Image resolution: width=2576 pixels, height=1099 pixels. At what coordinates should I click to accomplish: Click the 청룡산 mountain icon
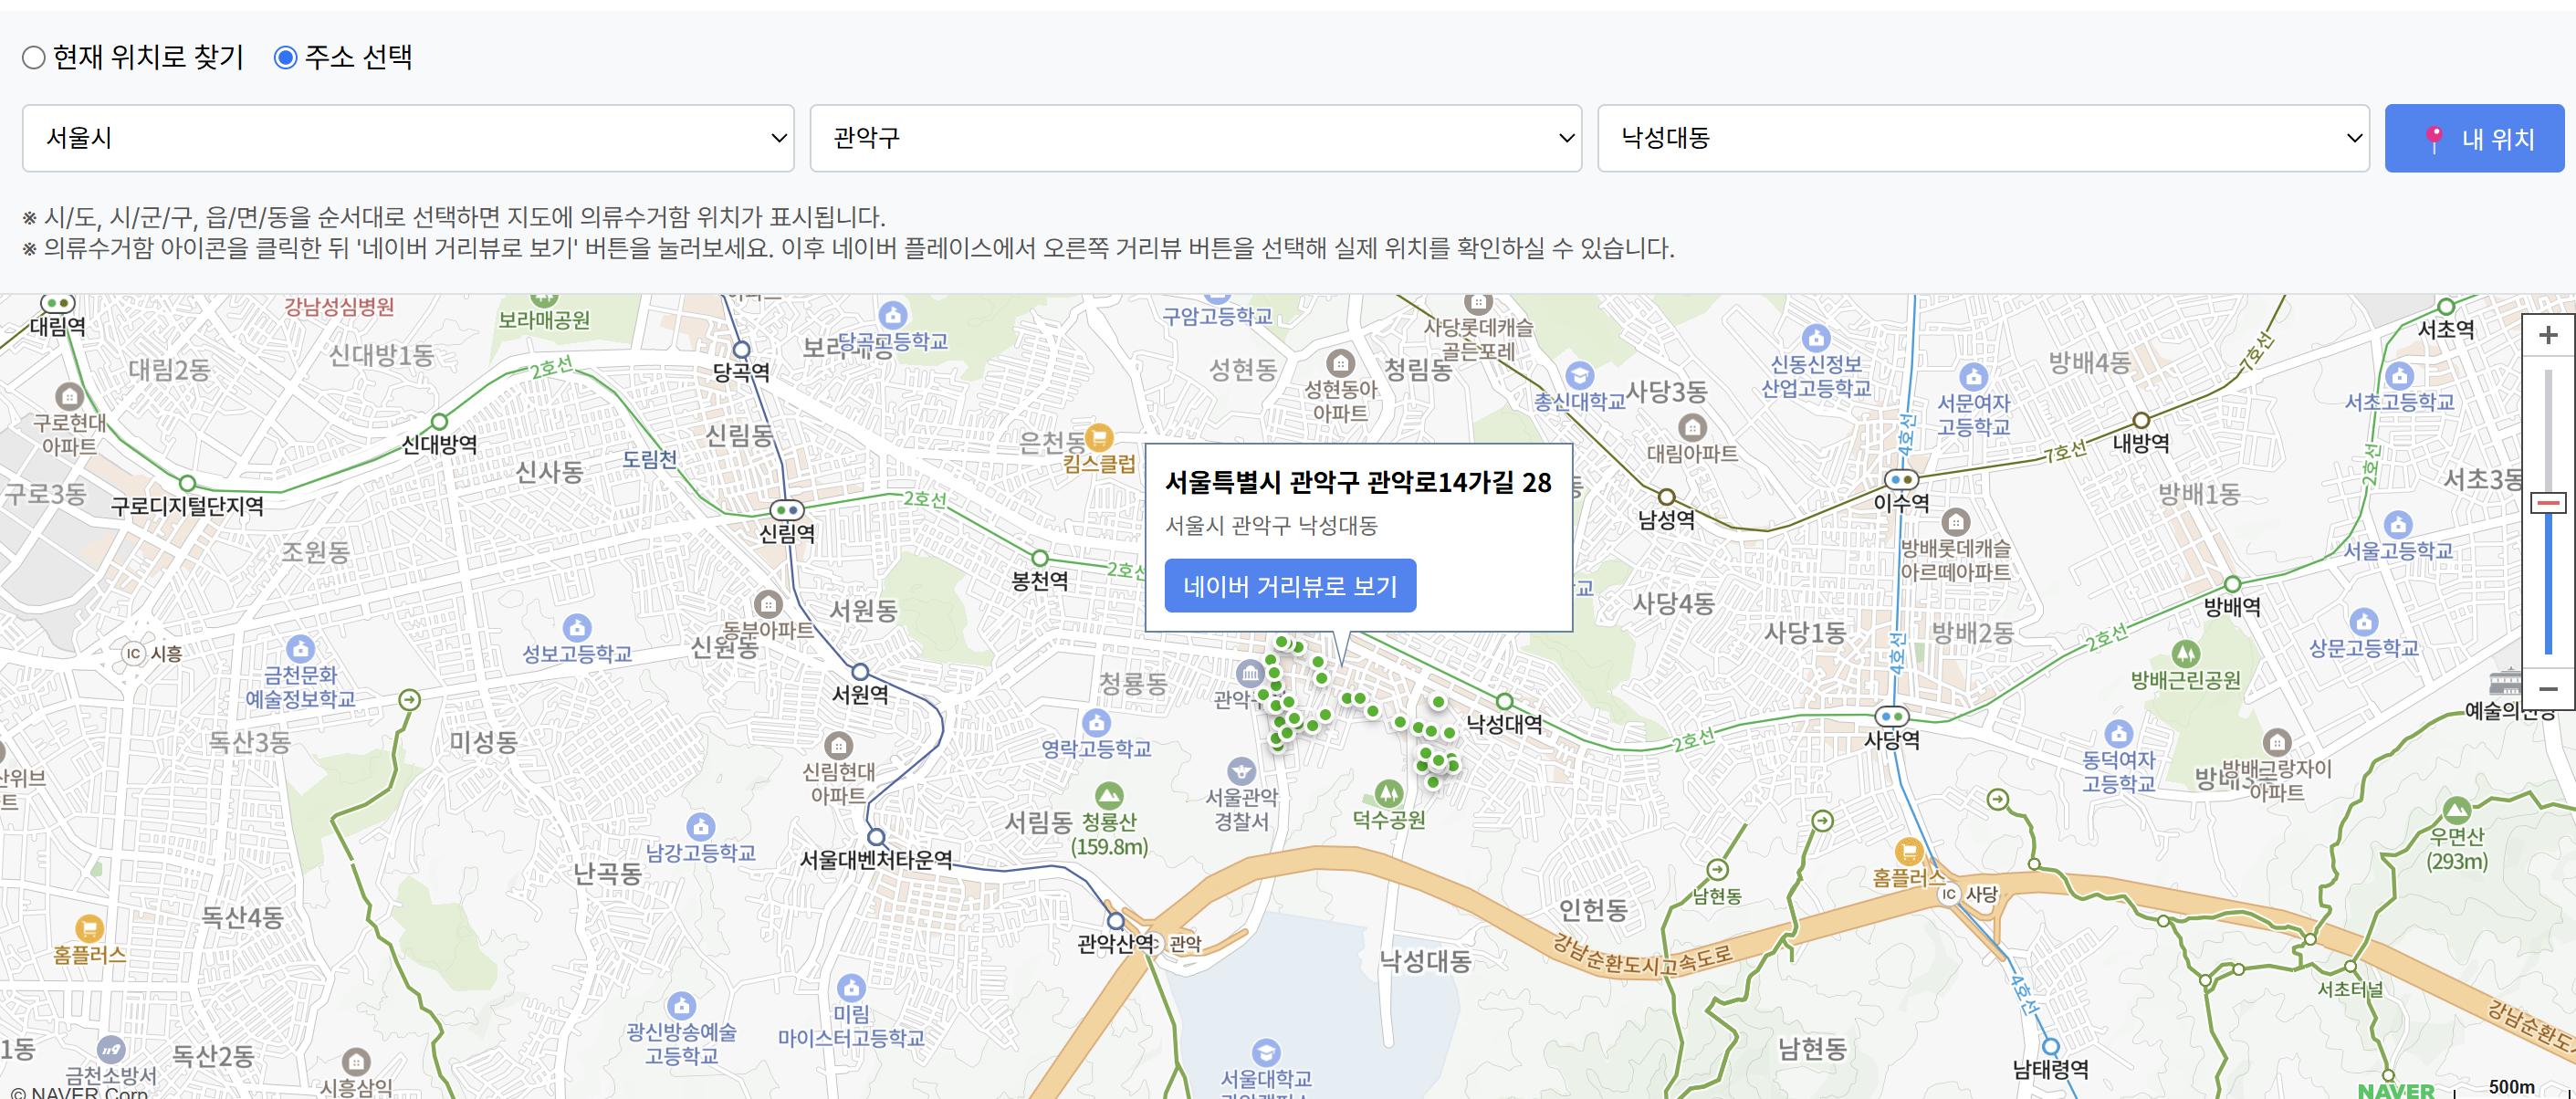pyautogui.click(x=1109, y=796)
